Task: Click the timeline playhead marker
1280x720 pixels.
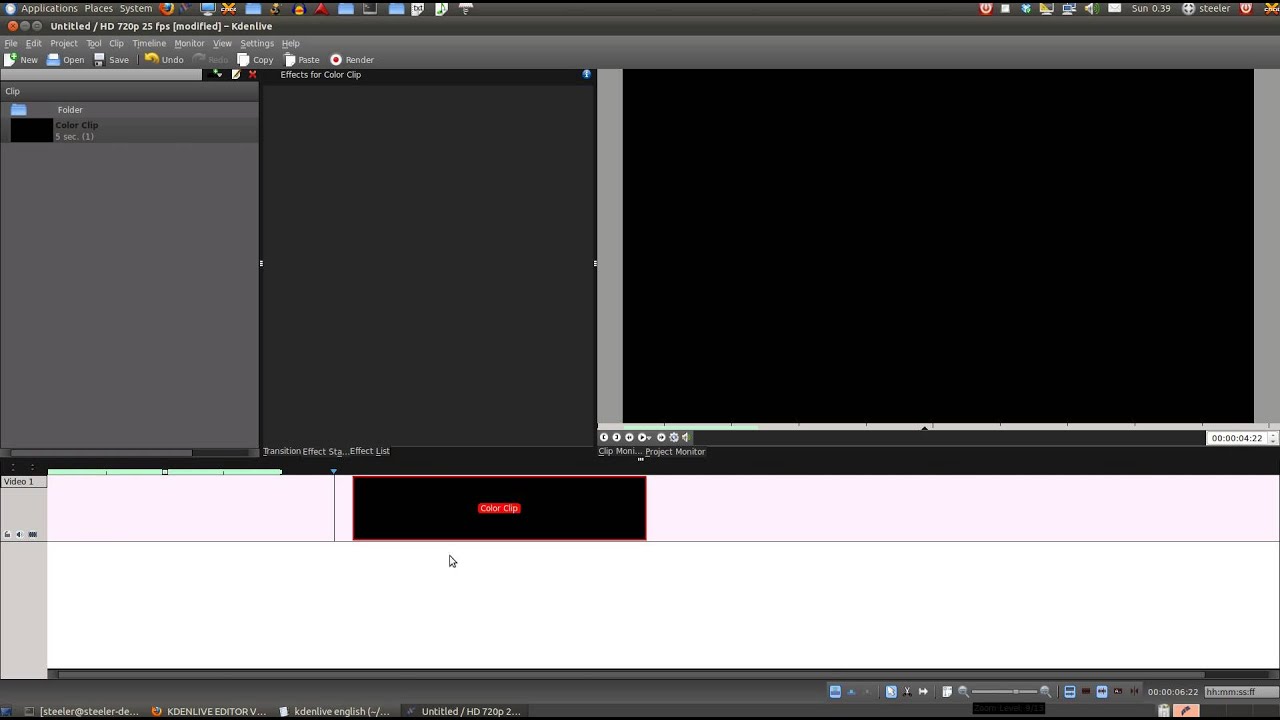Action: pos(334,471)
